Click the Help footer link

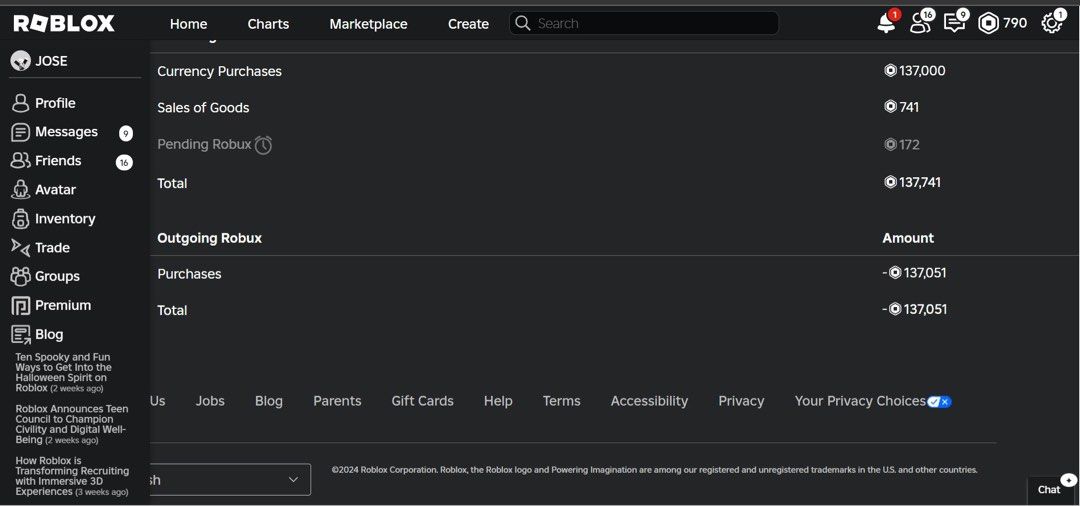[x=498, y=401]
